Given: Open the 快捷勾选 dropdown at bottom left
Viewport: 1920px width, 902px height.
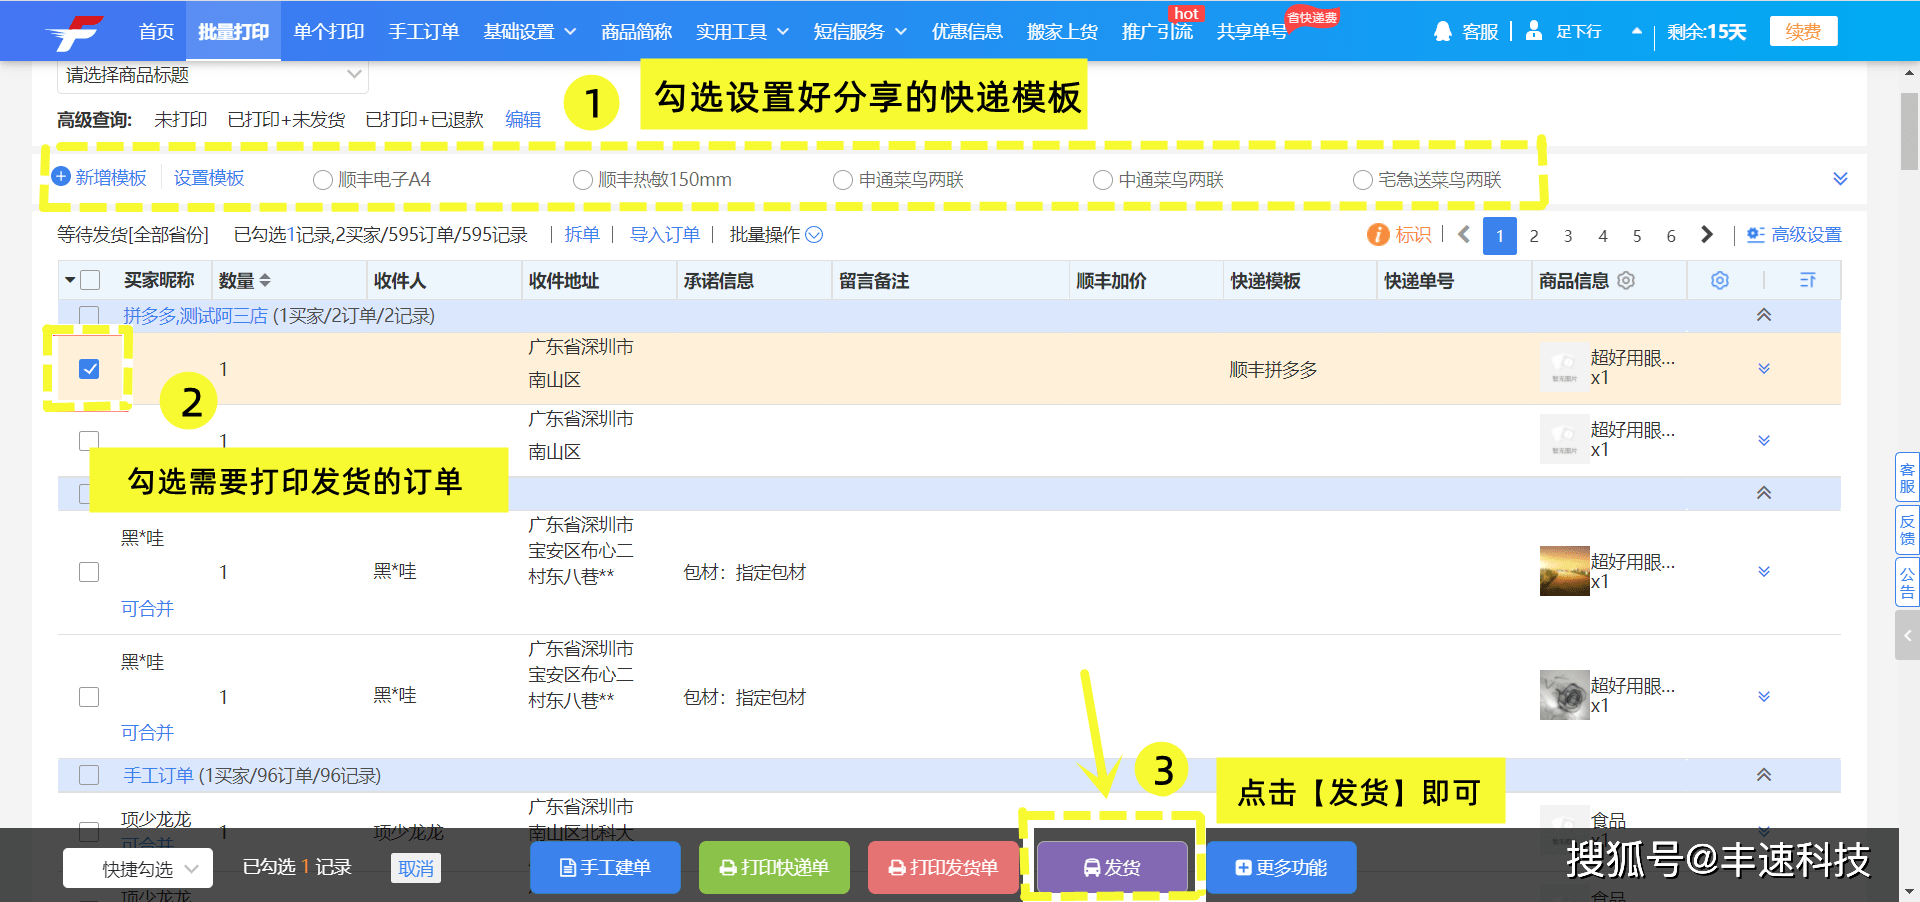Looking at the screenshot, I should [x=137, y=867].
